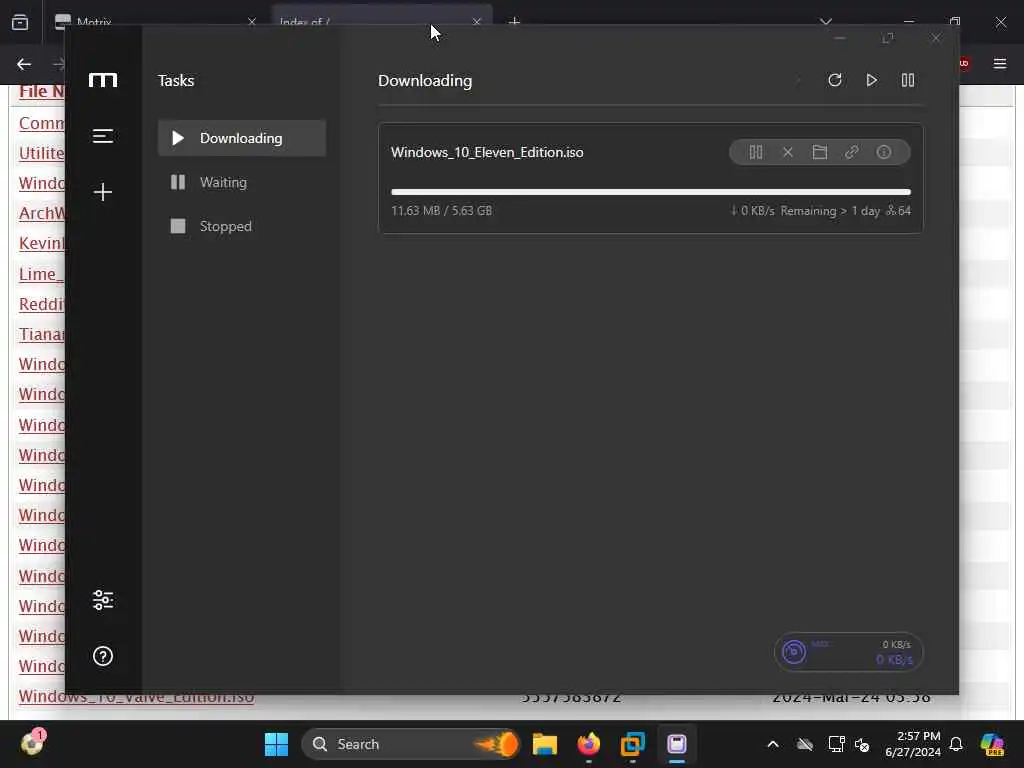The image size is (1024, 768).
Task: Open the task list menu icon
Action: point(103,136)
